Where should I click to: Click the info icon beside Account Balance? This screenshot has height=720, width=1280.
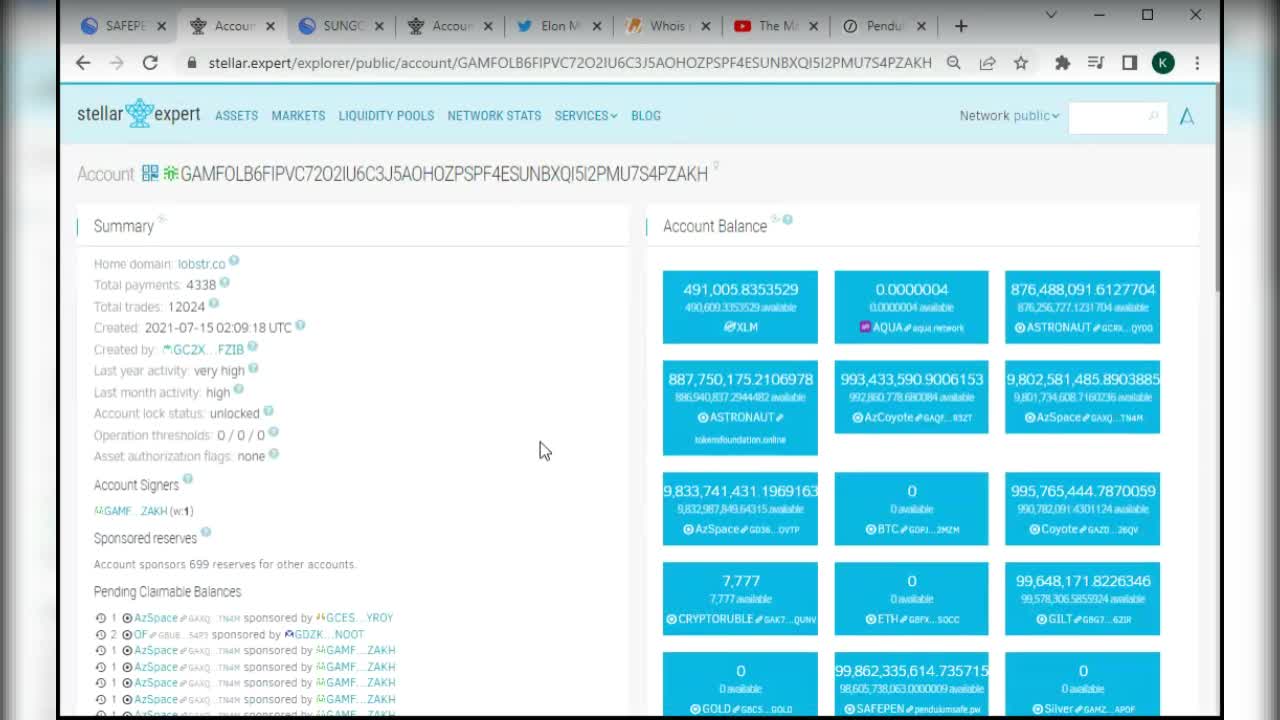[788, 219]
